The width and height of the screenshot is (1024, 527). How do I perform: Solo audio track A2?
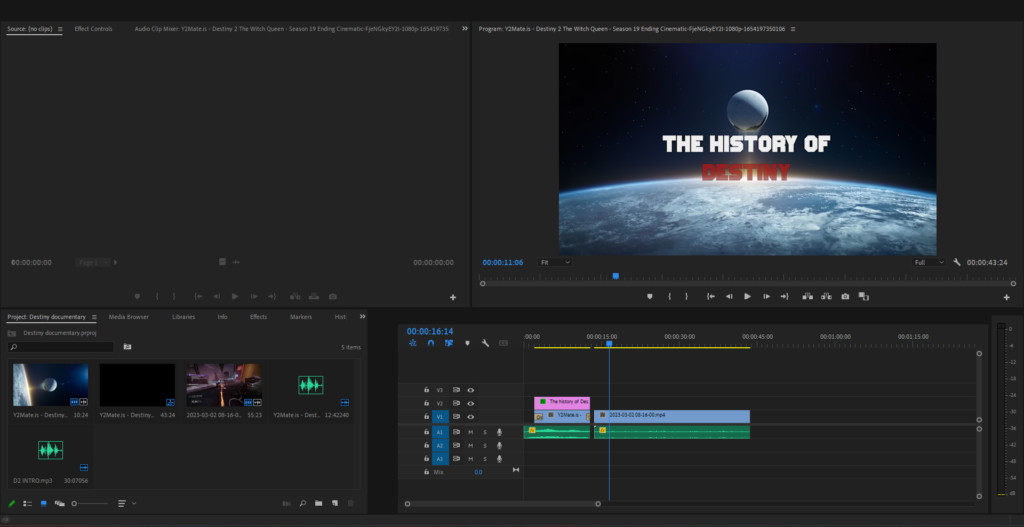(485, 445)
